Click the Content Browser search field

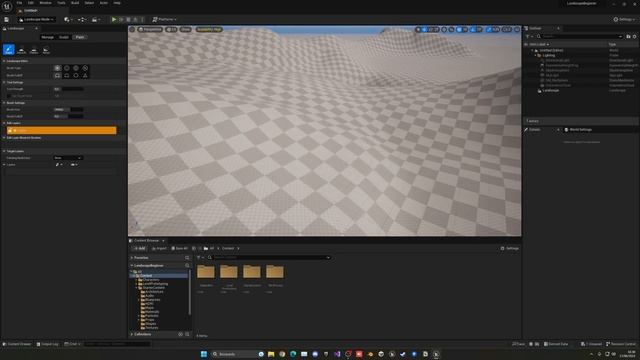point(269,258)
